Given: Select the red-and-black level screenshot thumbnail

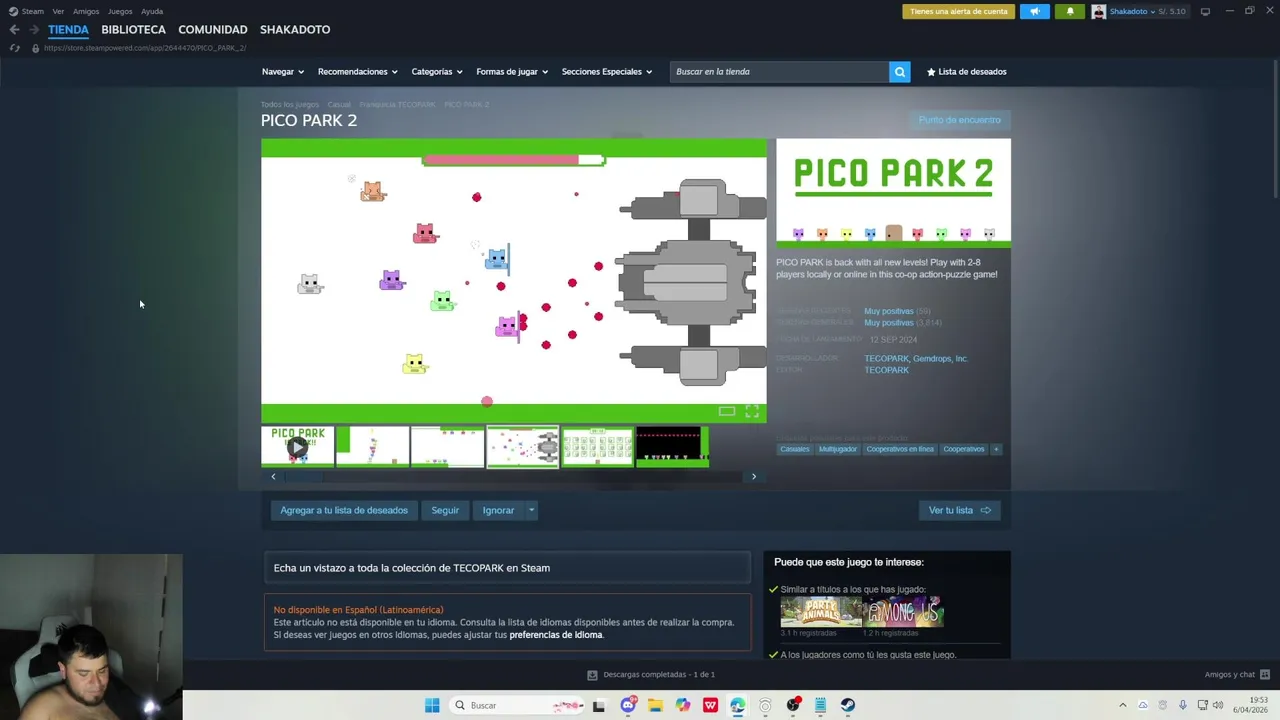Looking at the screenshot, I should 672,447.
